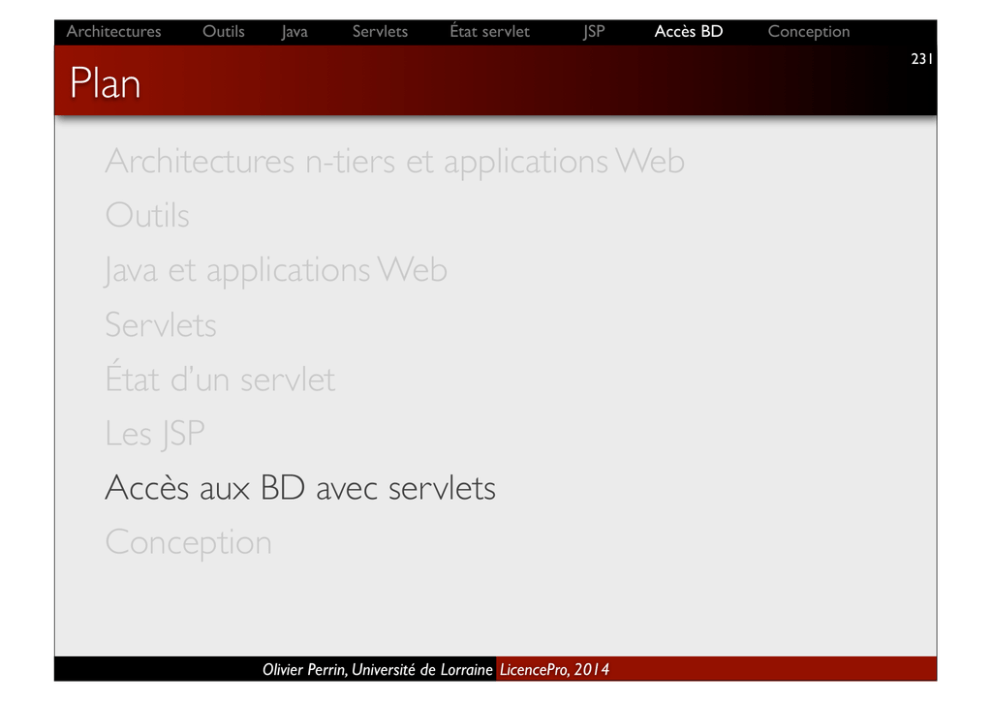The width and height of the screenshot is (992, 701).
Task: Jump to the JSP navigation tab
Action: click(594, 32)
